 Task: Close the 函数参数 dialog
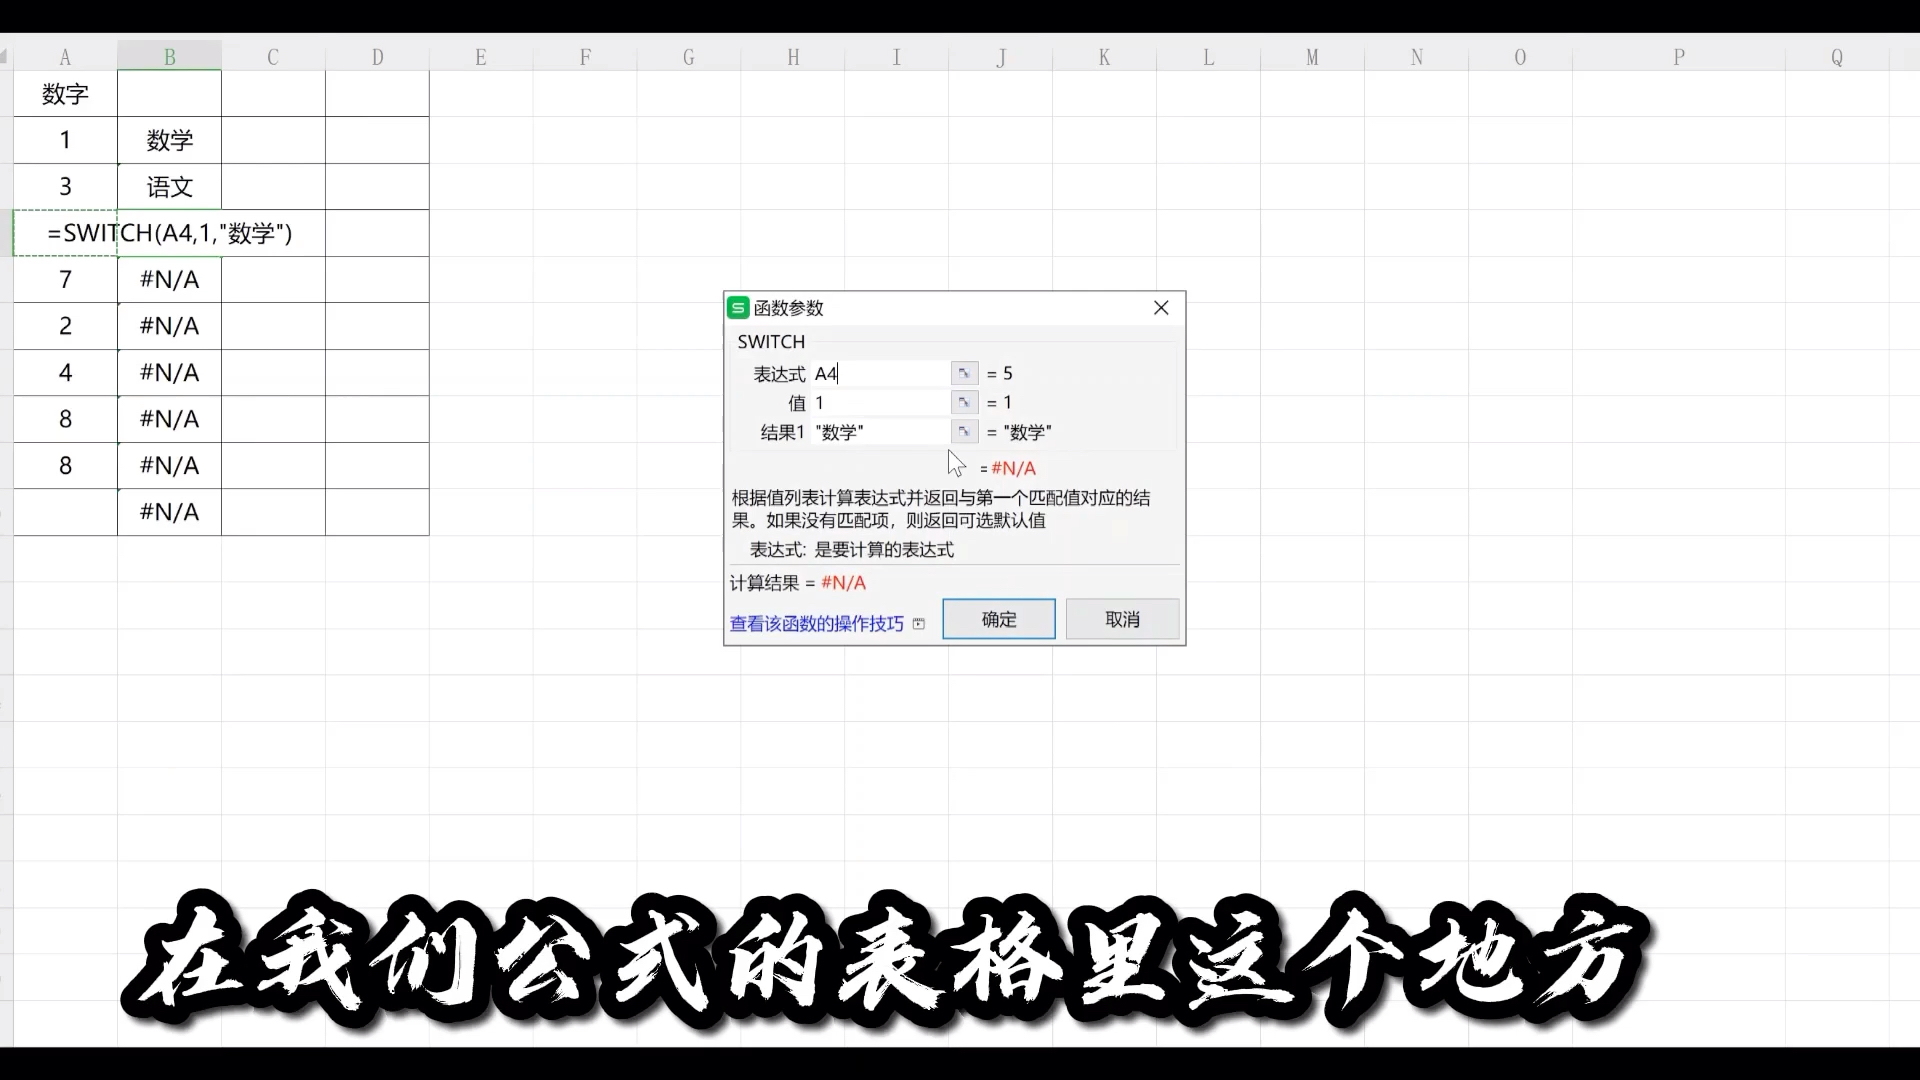coord(1161,308)
